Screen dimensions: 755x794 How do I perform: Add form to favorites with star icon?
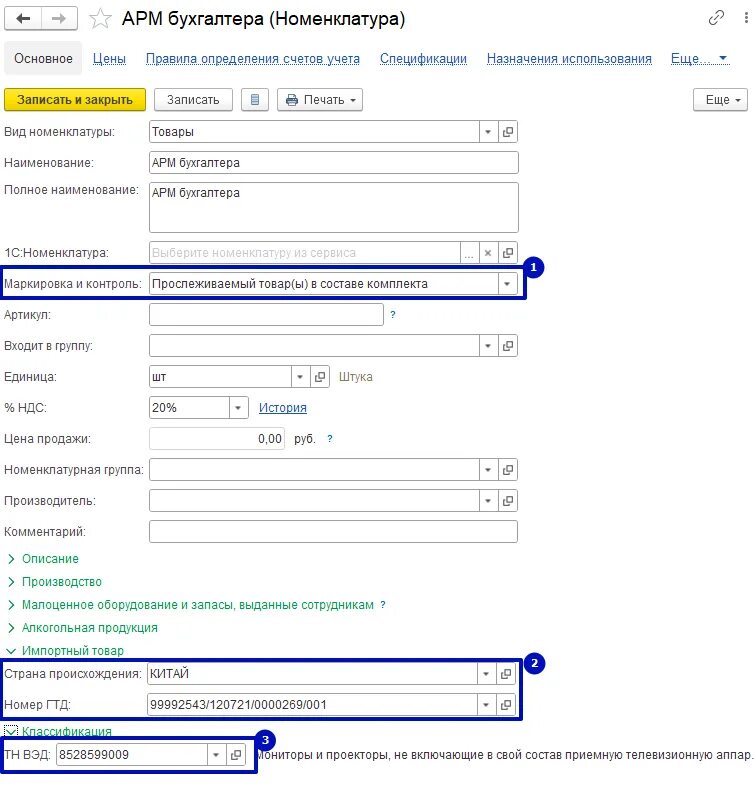pyautogui.click(x=100, y=19)
